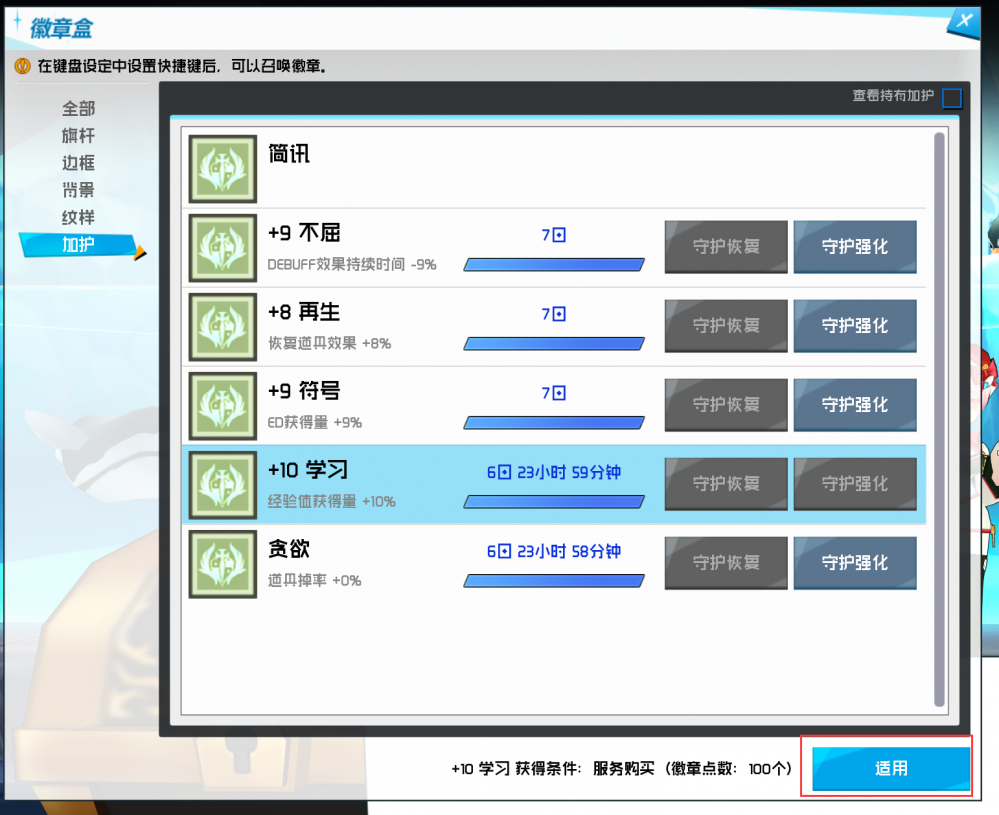Viewport: 999px width, 815px height.
Task: Select the +10 学习 badge icon
Action: [221, 484]
